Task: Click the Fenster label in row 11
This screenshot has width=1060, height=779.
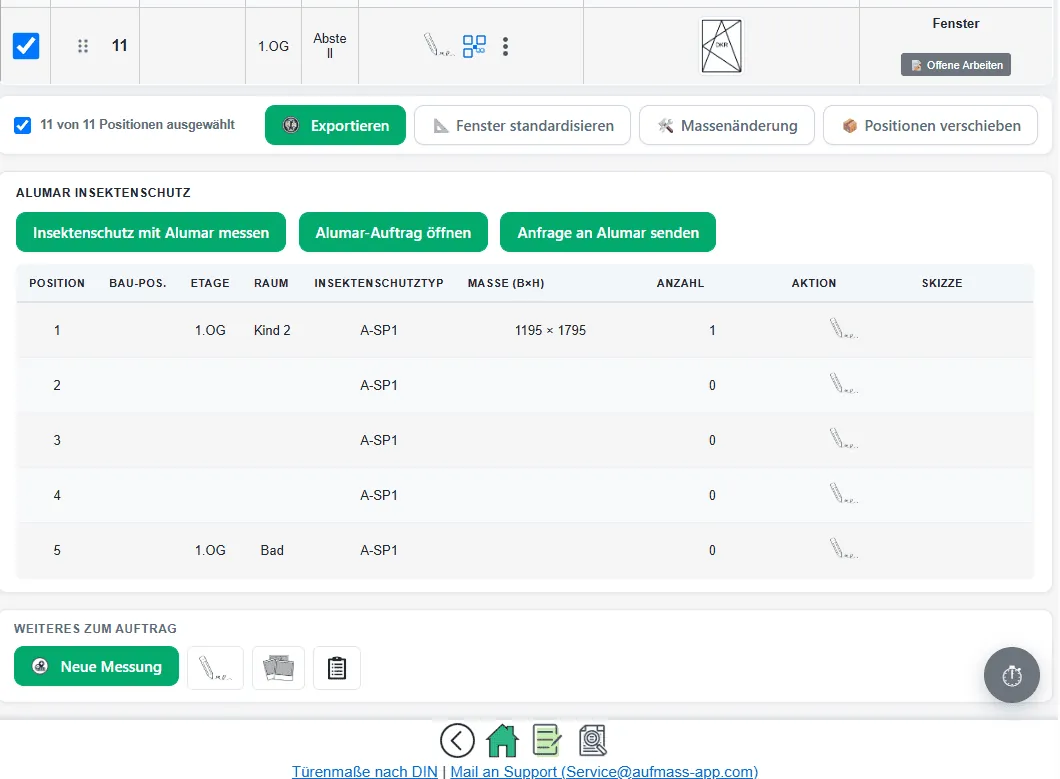Action: click(x=955, y=24)
